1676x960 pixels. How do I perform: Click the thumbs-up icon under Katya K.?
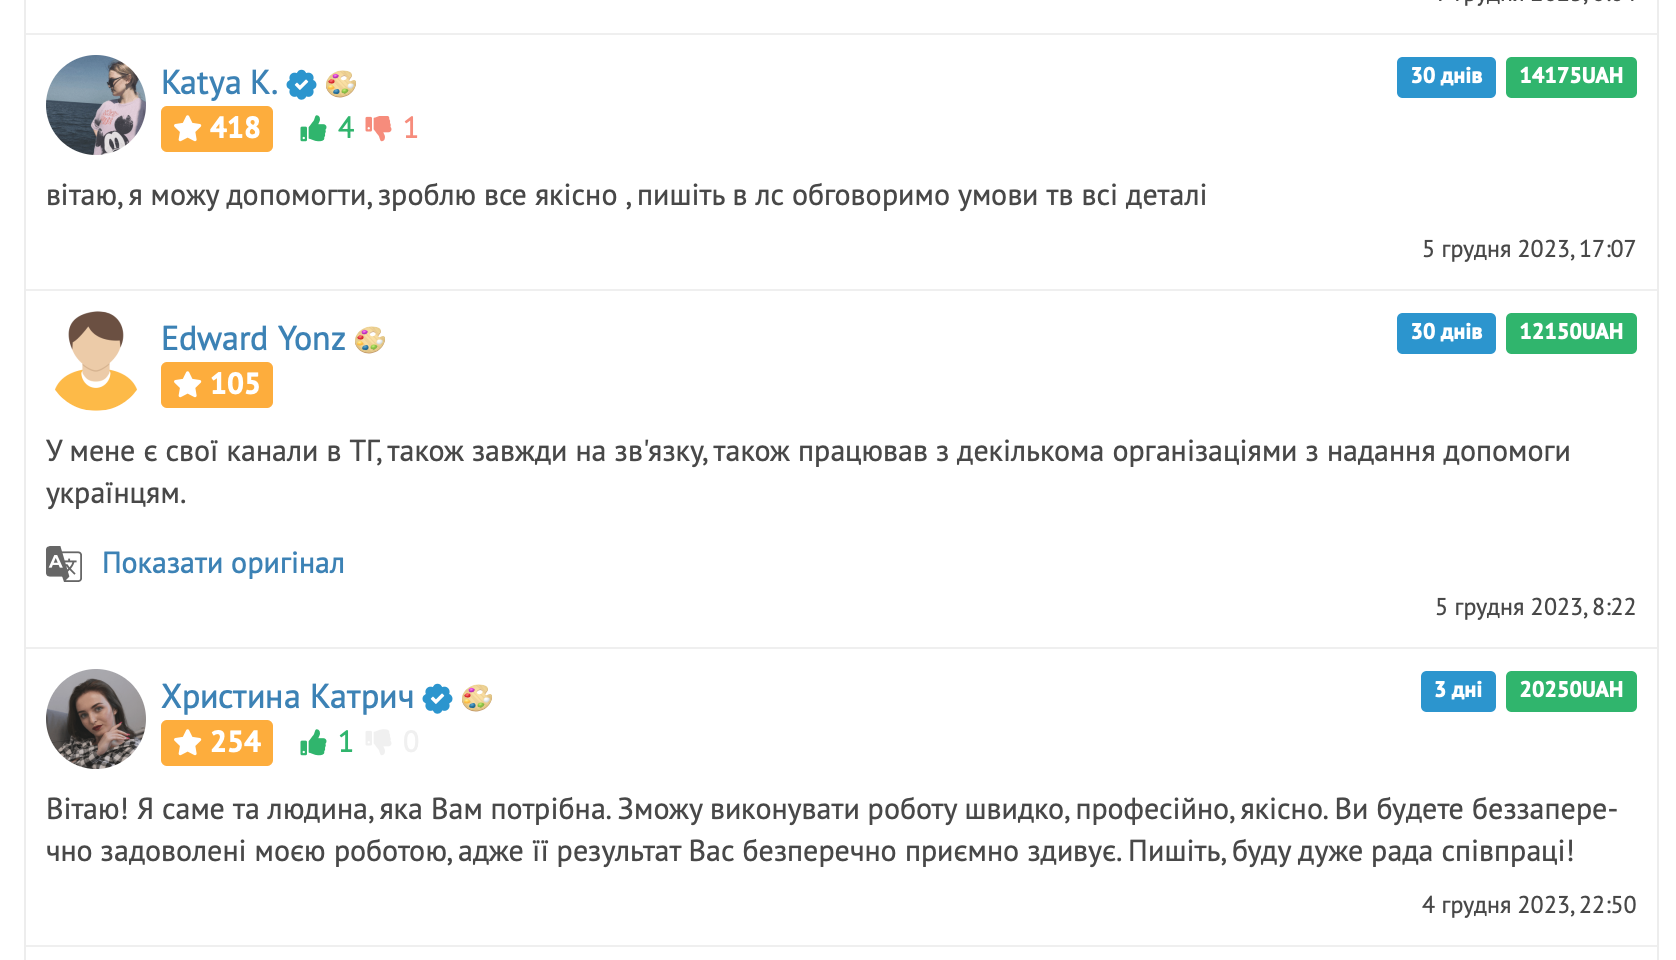[x=314, y=128]
